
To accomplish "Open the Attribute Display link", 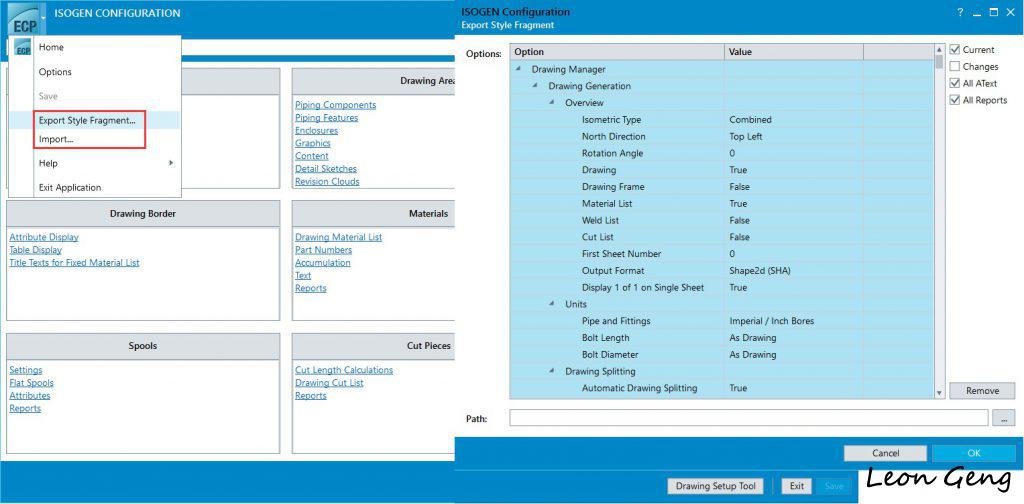I will point(44,237).
